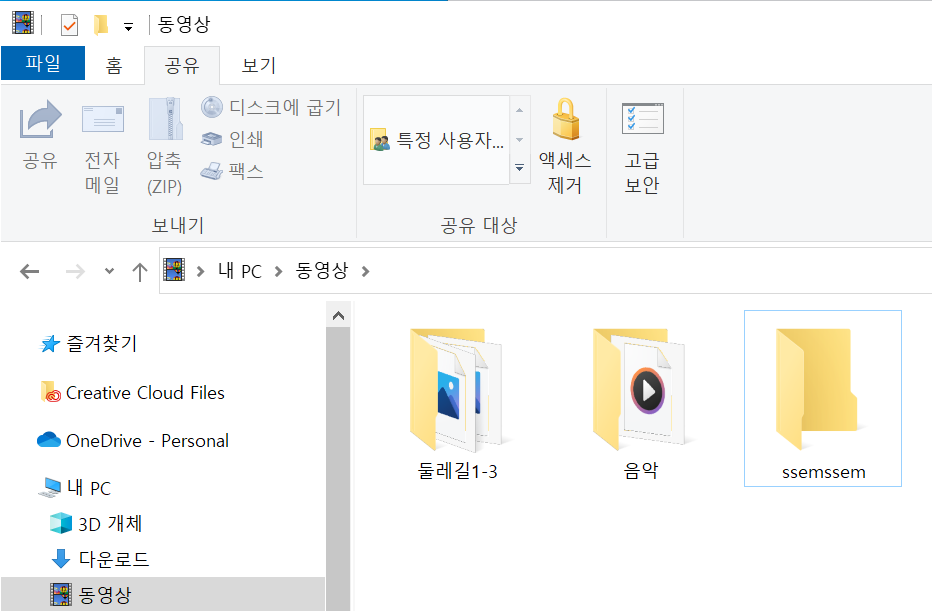Screen dimensions: 932x611
Task: Switch to the Share (공유) tab
Action: pyautogui.click(x=182, y=65)
